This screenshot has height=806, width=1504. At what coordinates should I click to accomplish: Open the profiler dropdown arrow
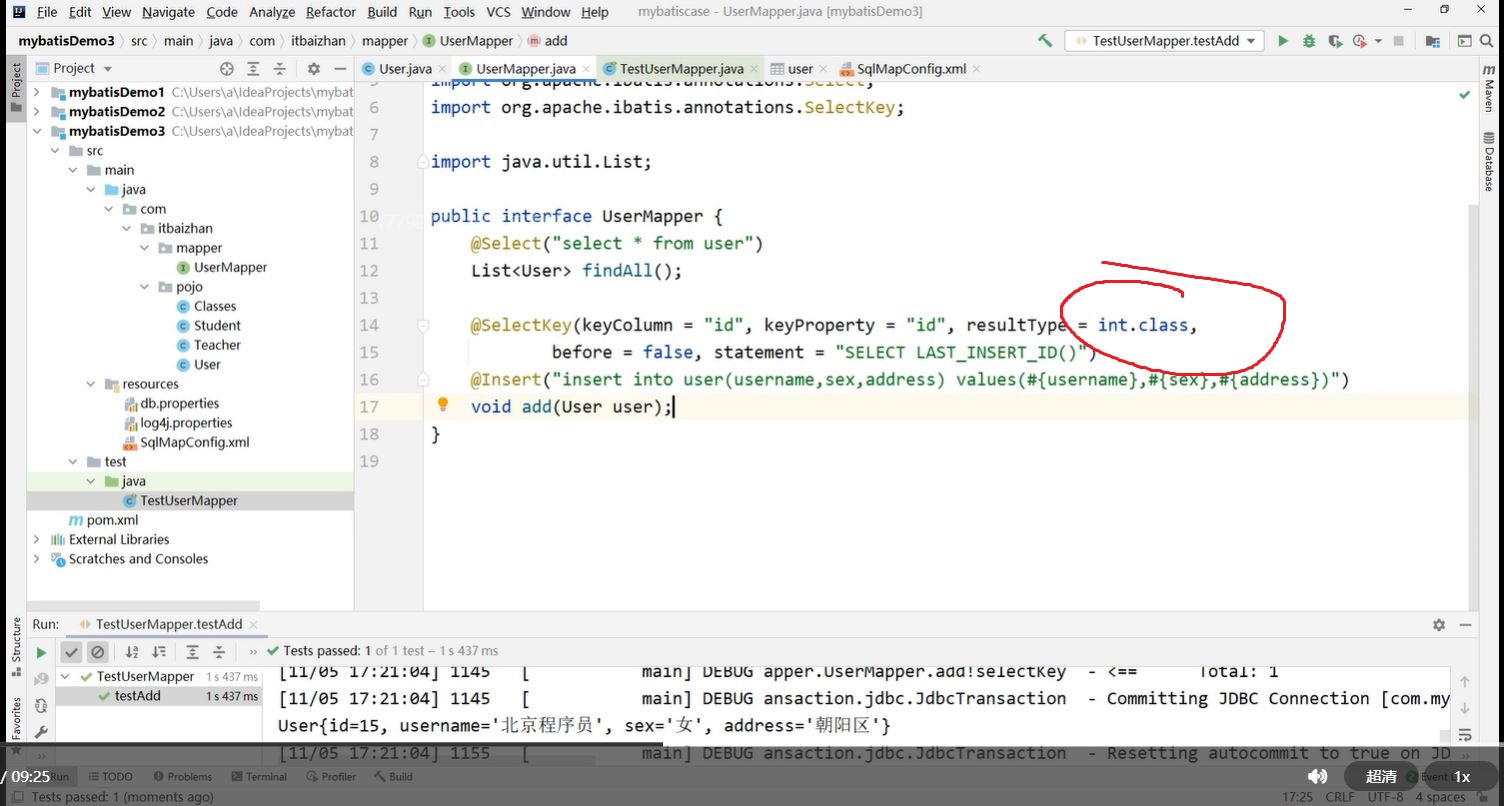coord(1378,41)
